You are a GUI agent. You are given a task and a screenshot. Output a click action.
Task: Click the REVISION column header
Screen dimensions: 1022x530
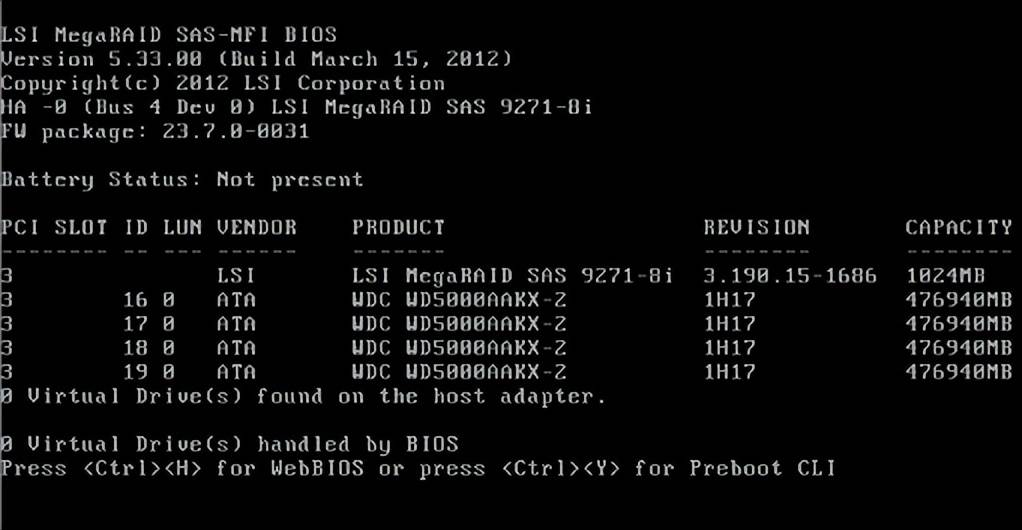756,227
